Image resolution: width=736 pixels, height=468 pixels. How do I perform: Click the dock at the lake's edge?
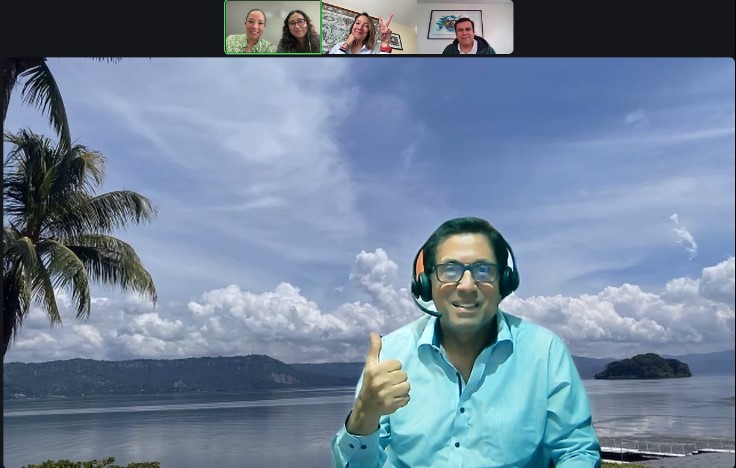coord(665,447)
